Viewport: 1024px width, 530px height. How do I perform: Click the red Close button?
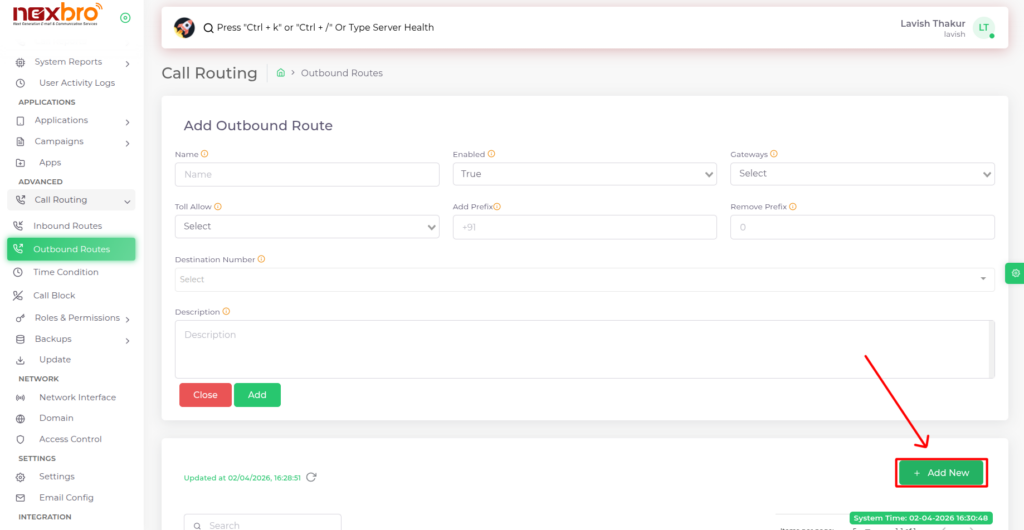[x=205, y=395]
